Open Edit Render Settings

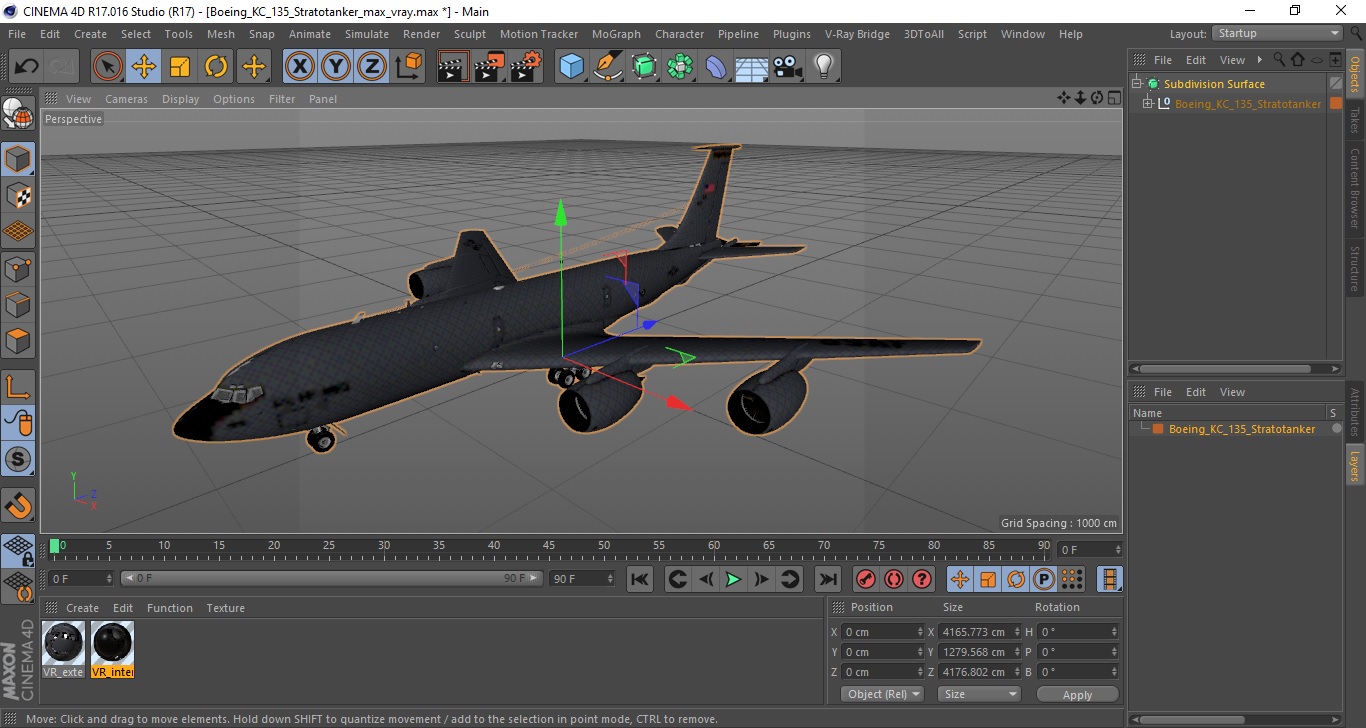526,67
